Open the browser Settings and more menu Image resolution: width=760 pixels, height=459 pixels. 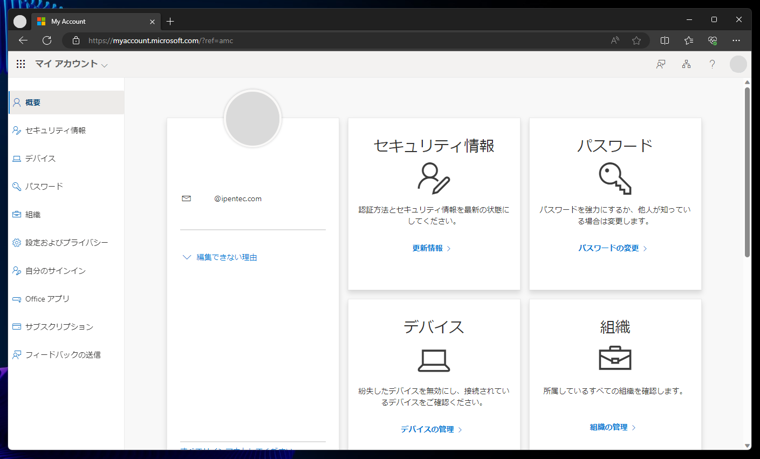coord(736,41)
